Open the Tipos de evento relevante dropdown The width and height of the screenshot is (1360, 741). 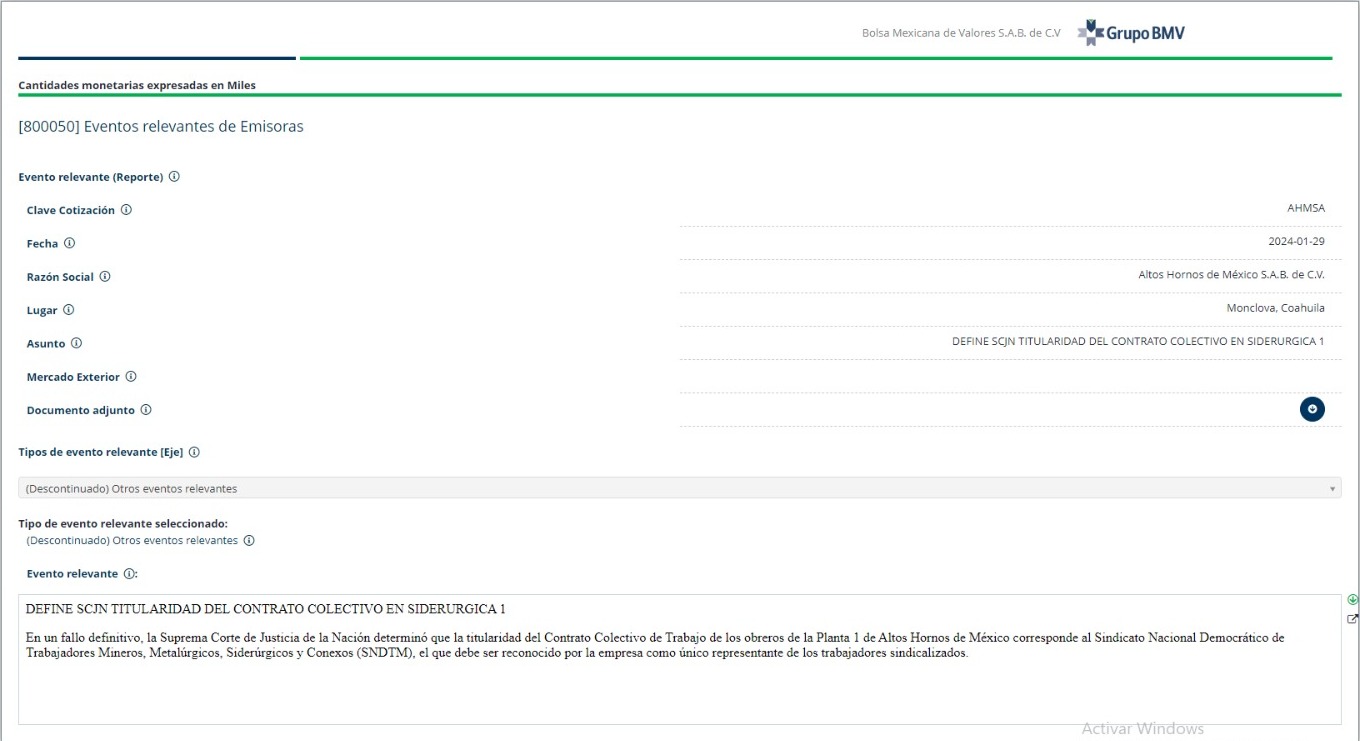679,488
